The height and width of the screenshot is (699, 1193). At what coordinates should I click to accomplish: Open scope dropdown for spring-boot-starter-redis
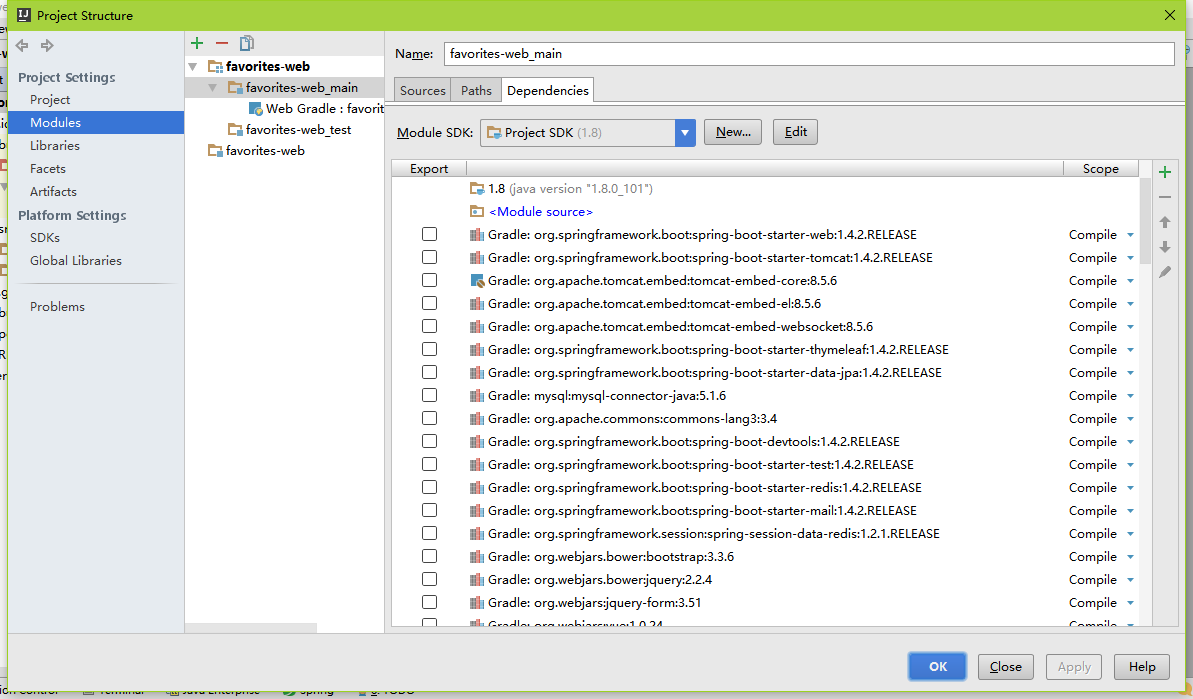[1131, 488]
